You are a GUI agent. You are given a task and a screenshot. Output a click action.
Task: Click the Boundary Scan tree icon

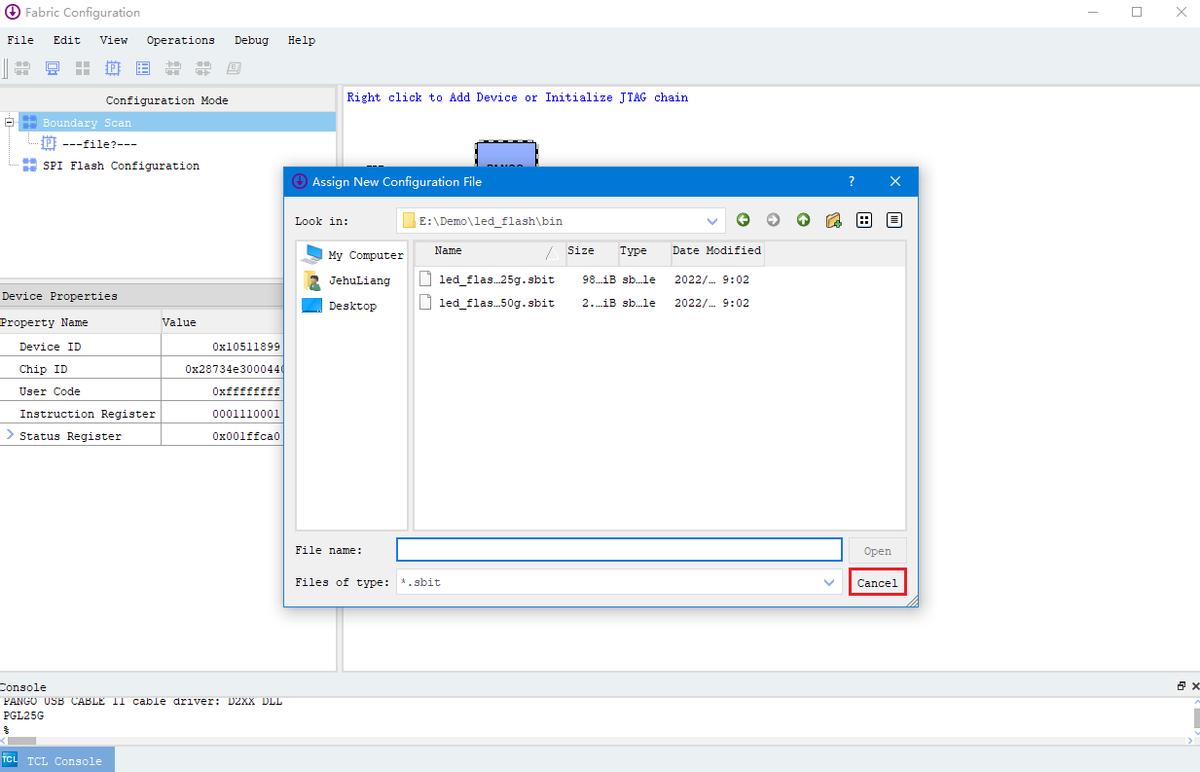coord(29,122)
